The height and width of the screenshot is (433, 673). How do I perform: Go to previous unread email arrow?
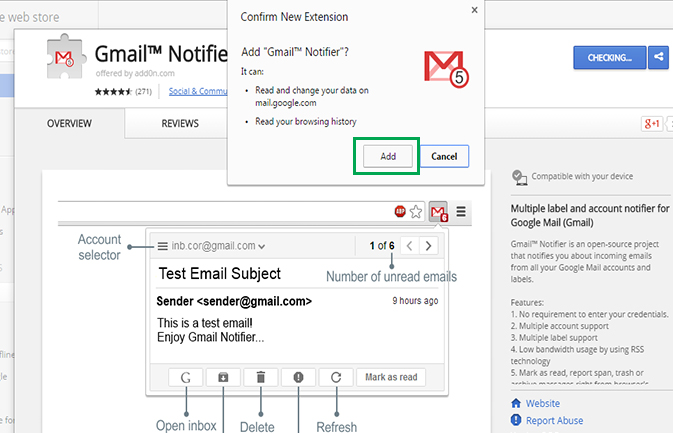coord(409,246)
